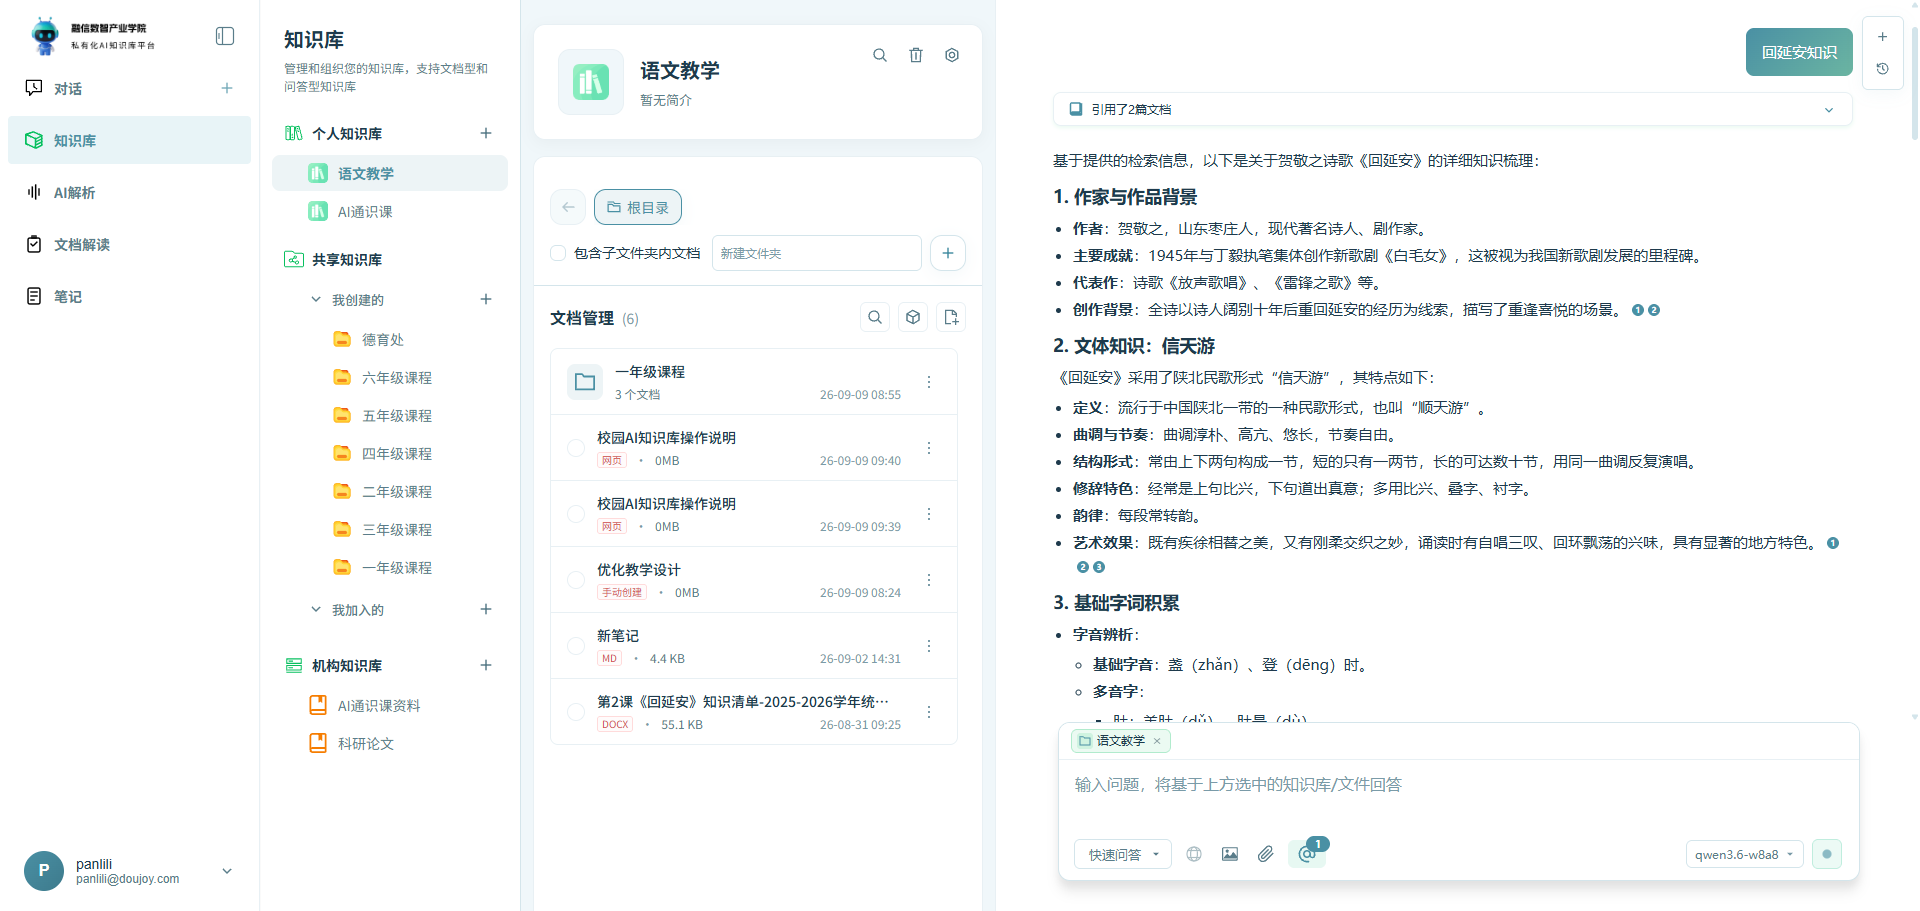Collapse the left sidebar panel icon
Screen dimensions: 1920x911
[225, 36]
